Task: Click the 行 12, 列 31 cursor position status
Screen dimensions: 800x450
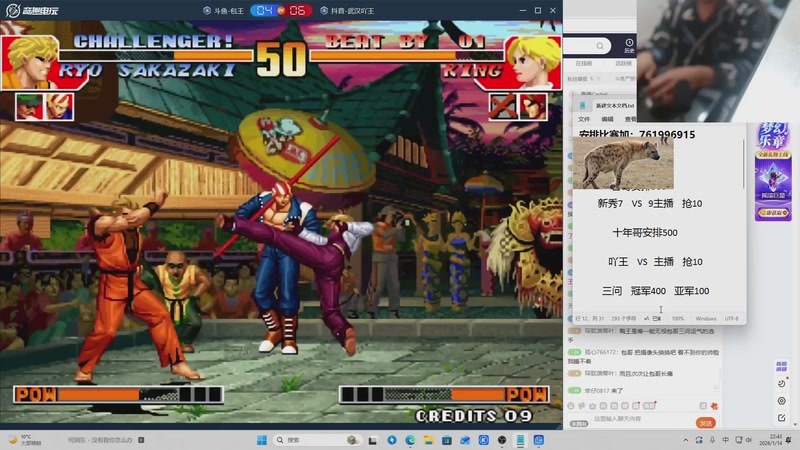Action: coord(590,318)
